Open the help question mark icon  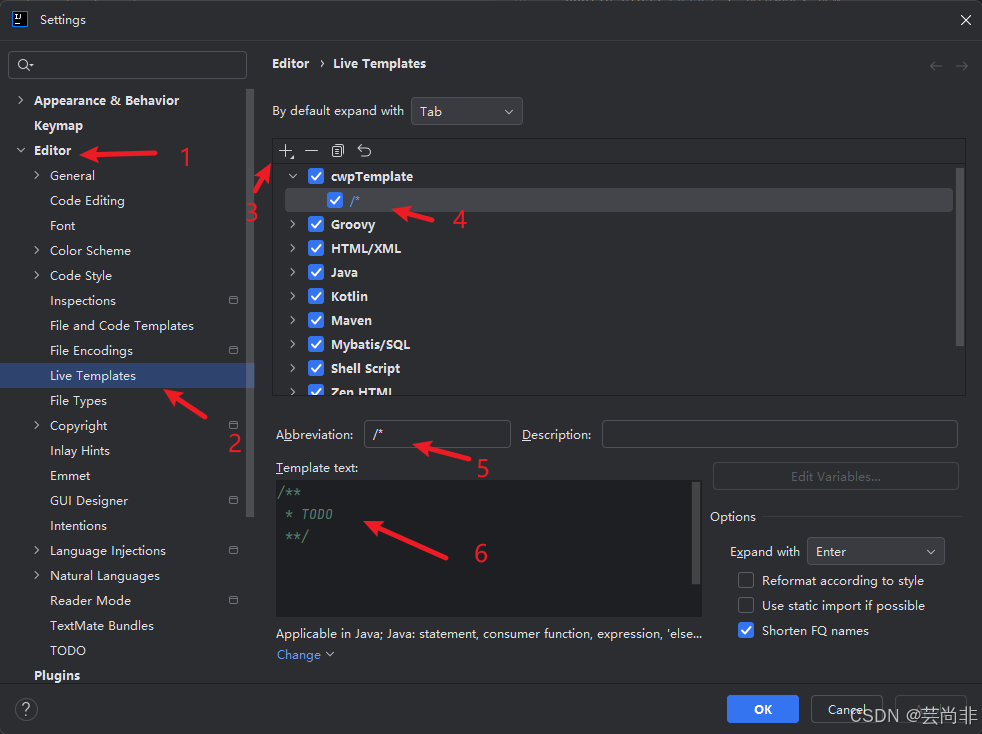click(26, 710)
